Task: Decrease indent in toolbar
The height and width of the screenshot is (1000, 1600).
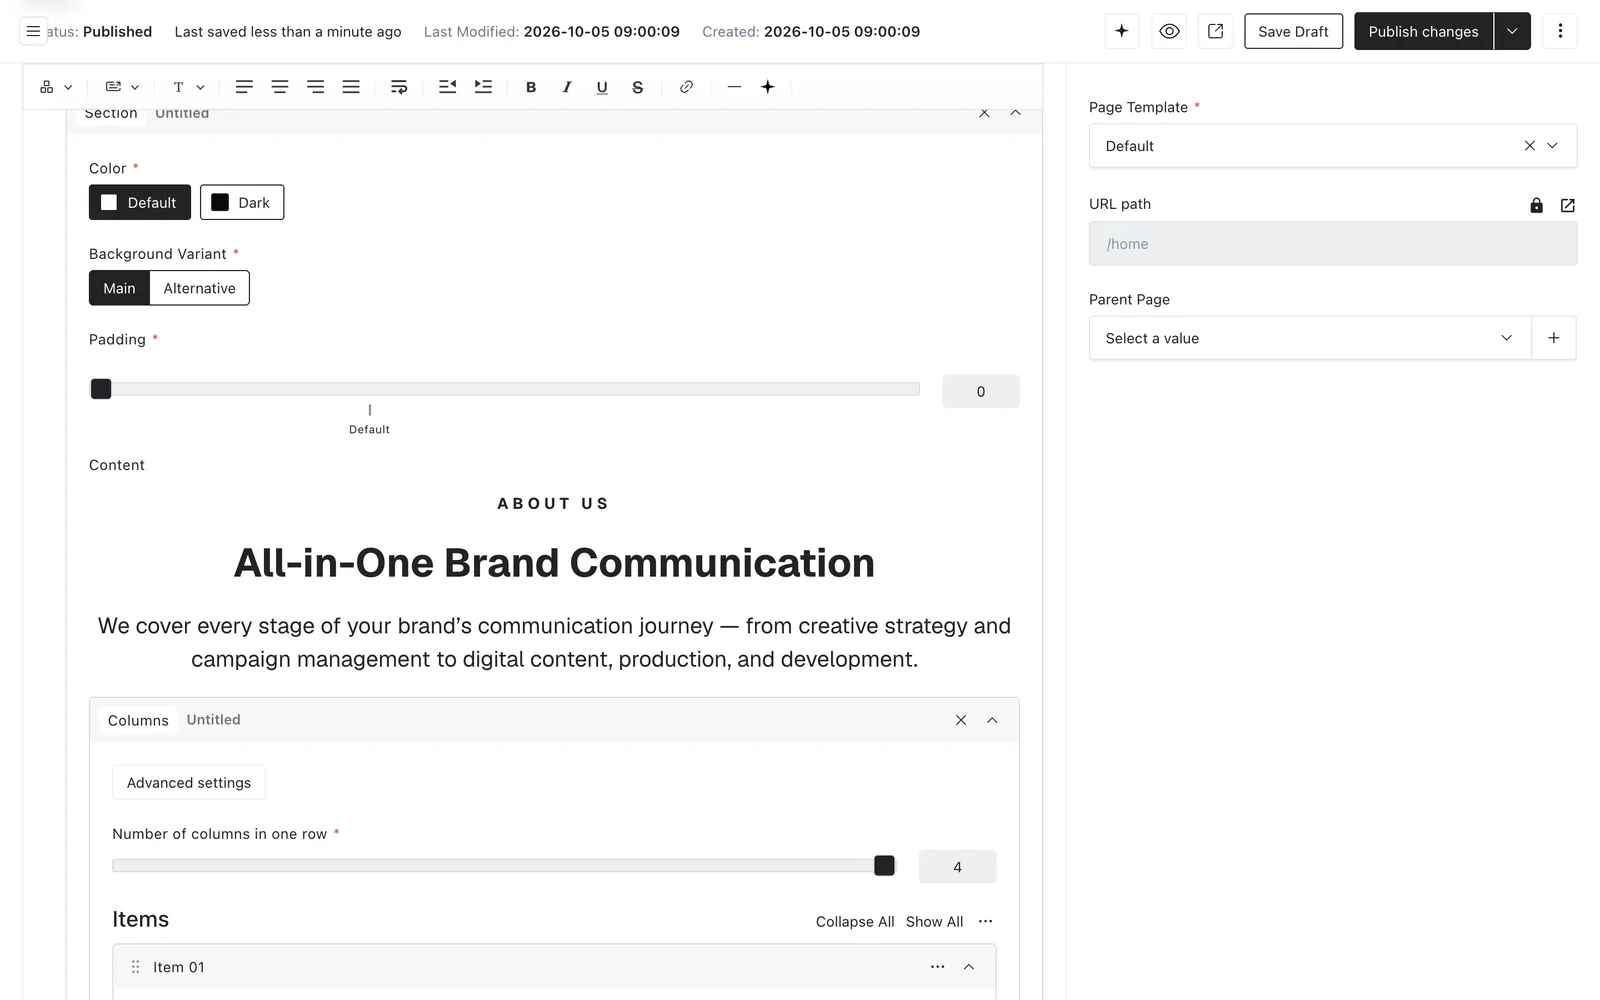Action: tap(447, 87)
